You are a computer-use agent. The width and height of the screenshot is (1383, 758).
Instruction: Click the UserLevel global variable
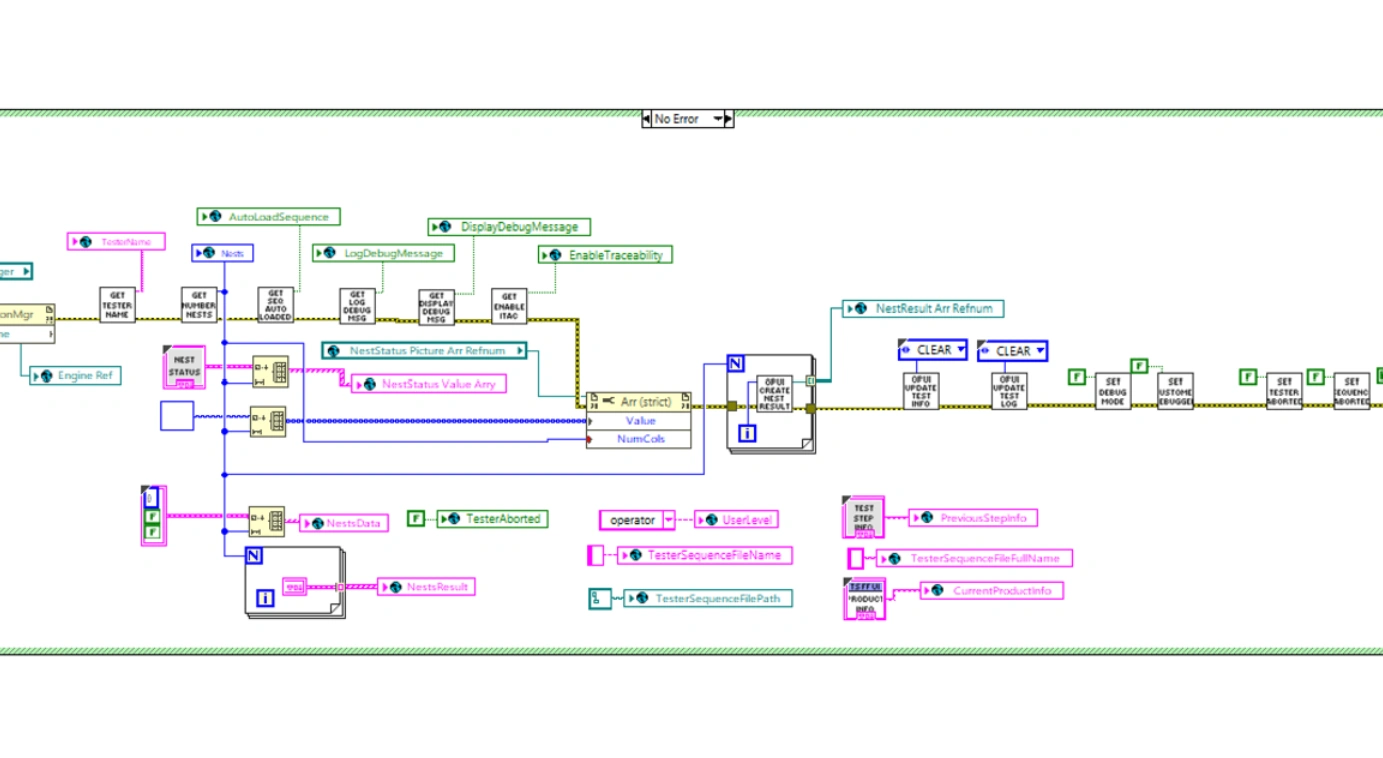[736, 520]
